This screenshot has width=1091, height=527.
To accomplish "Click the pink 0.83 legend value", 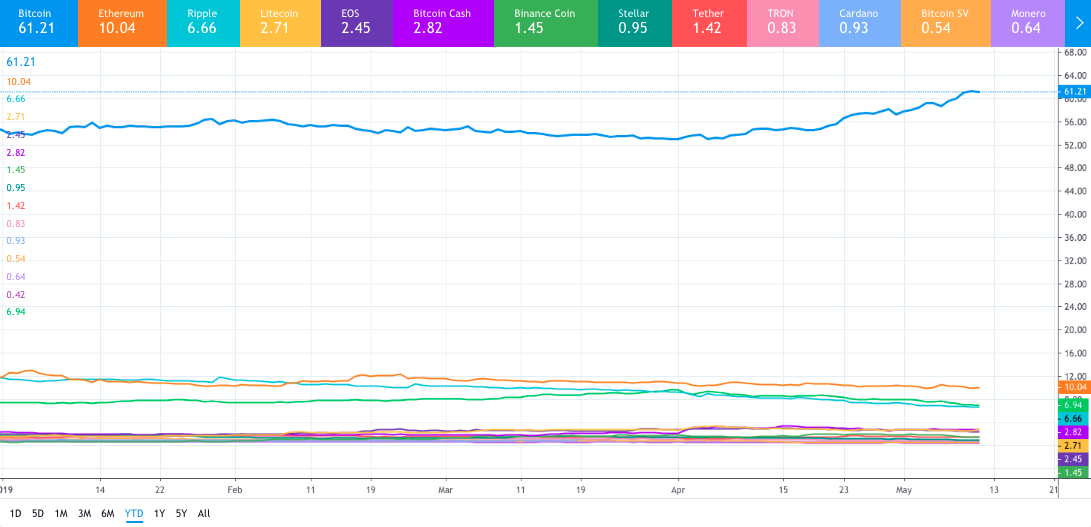I will 15,223.
